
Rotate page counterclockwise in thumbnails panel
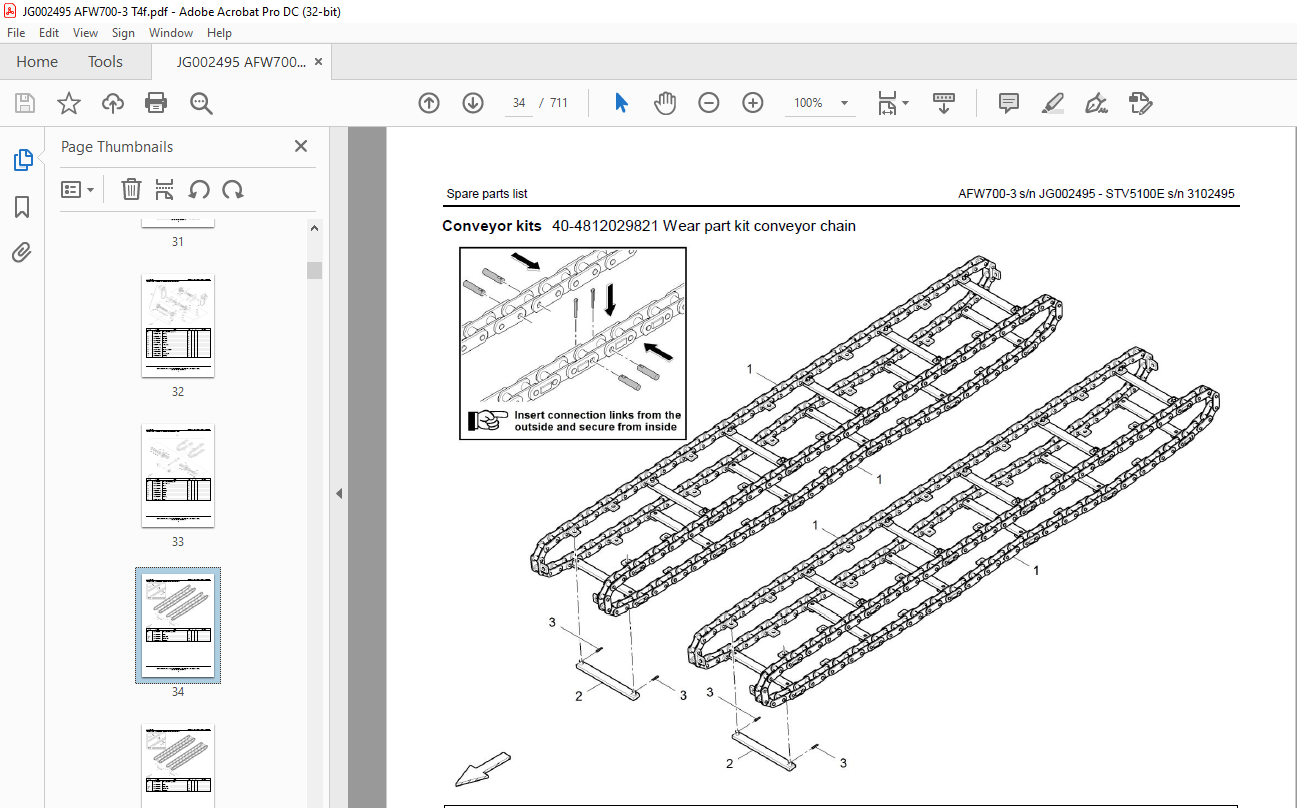point(199,189)
